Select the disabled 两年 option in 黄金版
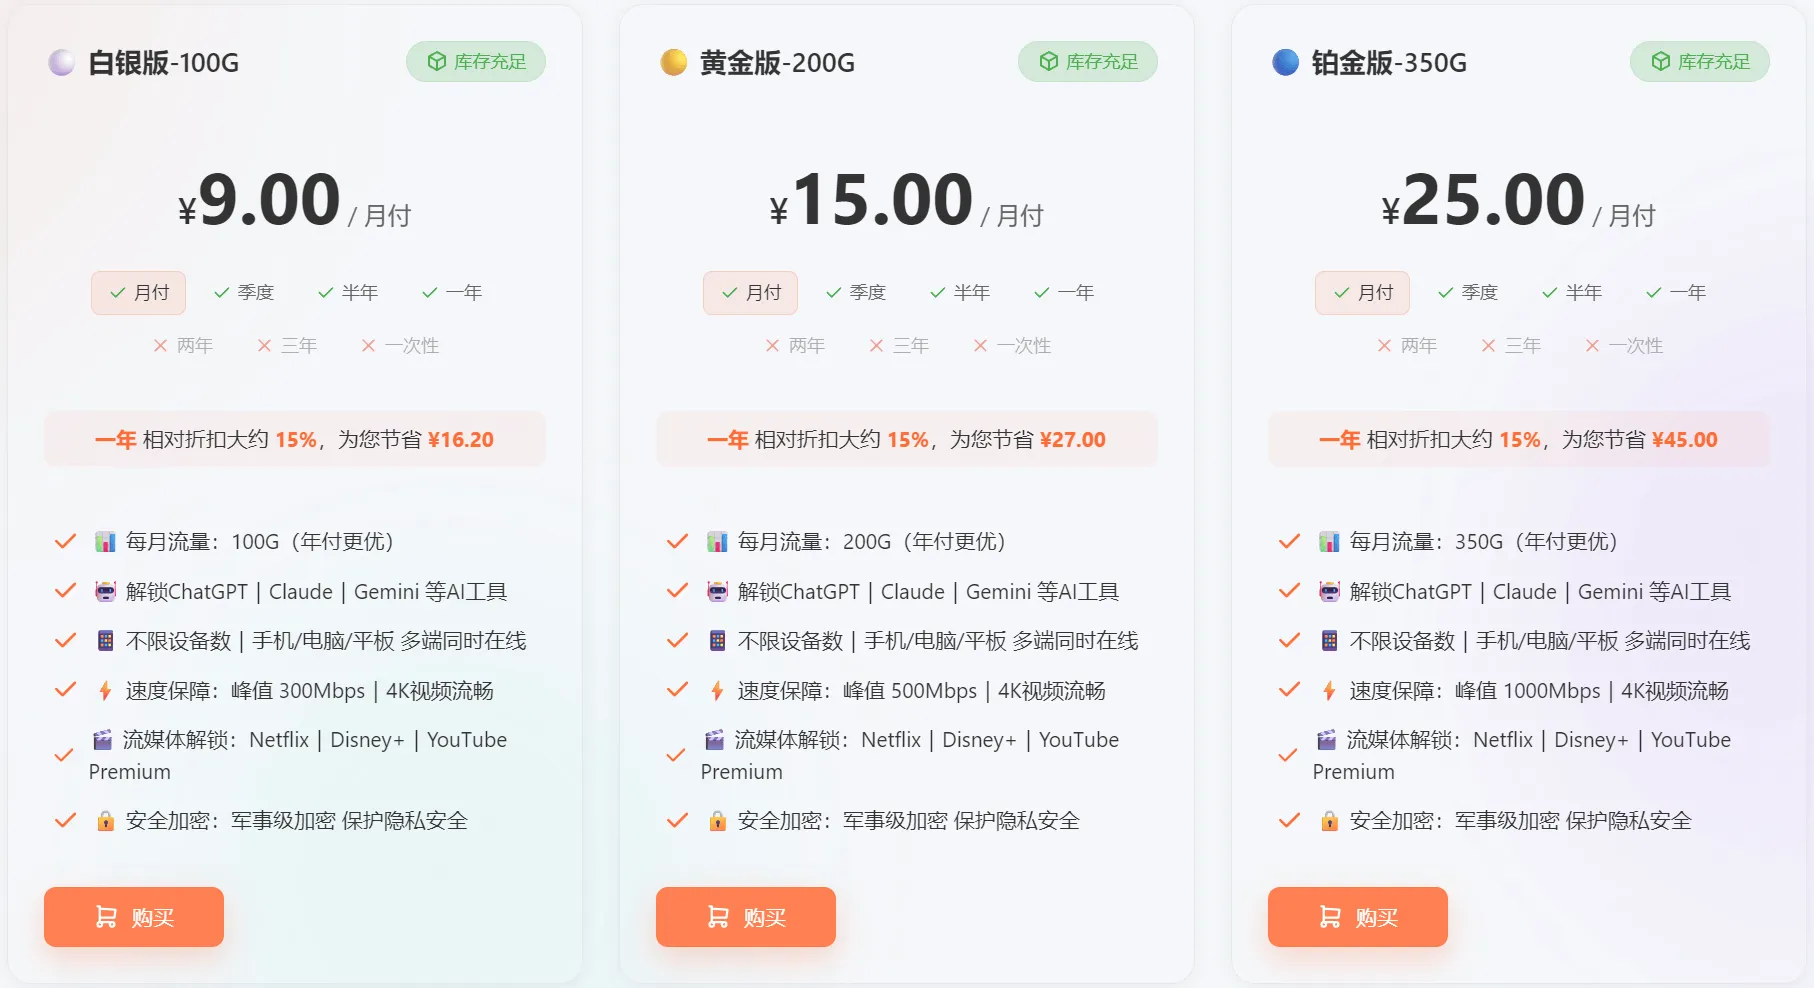Viewport: 1814px width, 988px height. 795,345
